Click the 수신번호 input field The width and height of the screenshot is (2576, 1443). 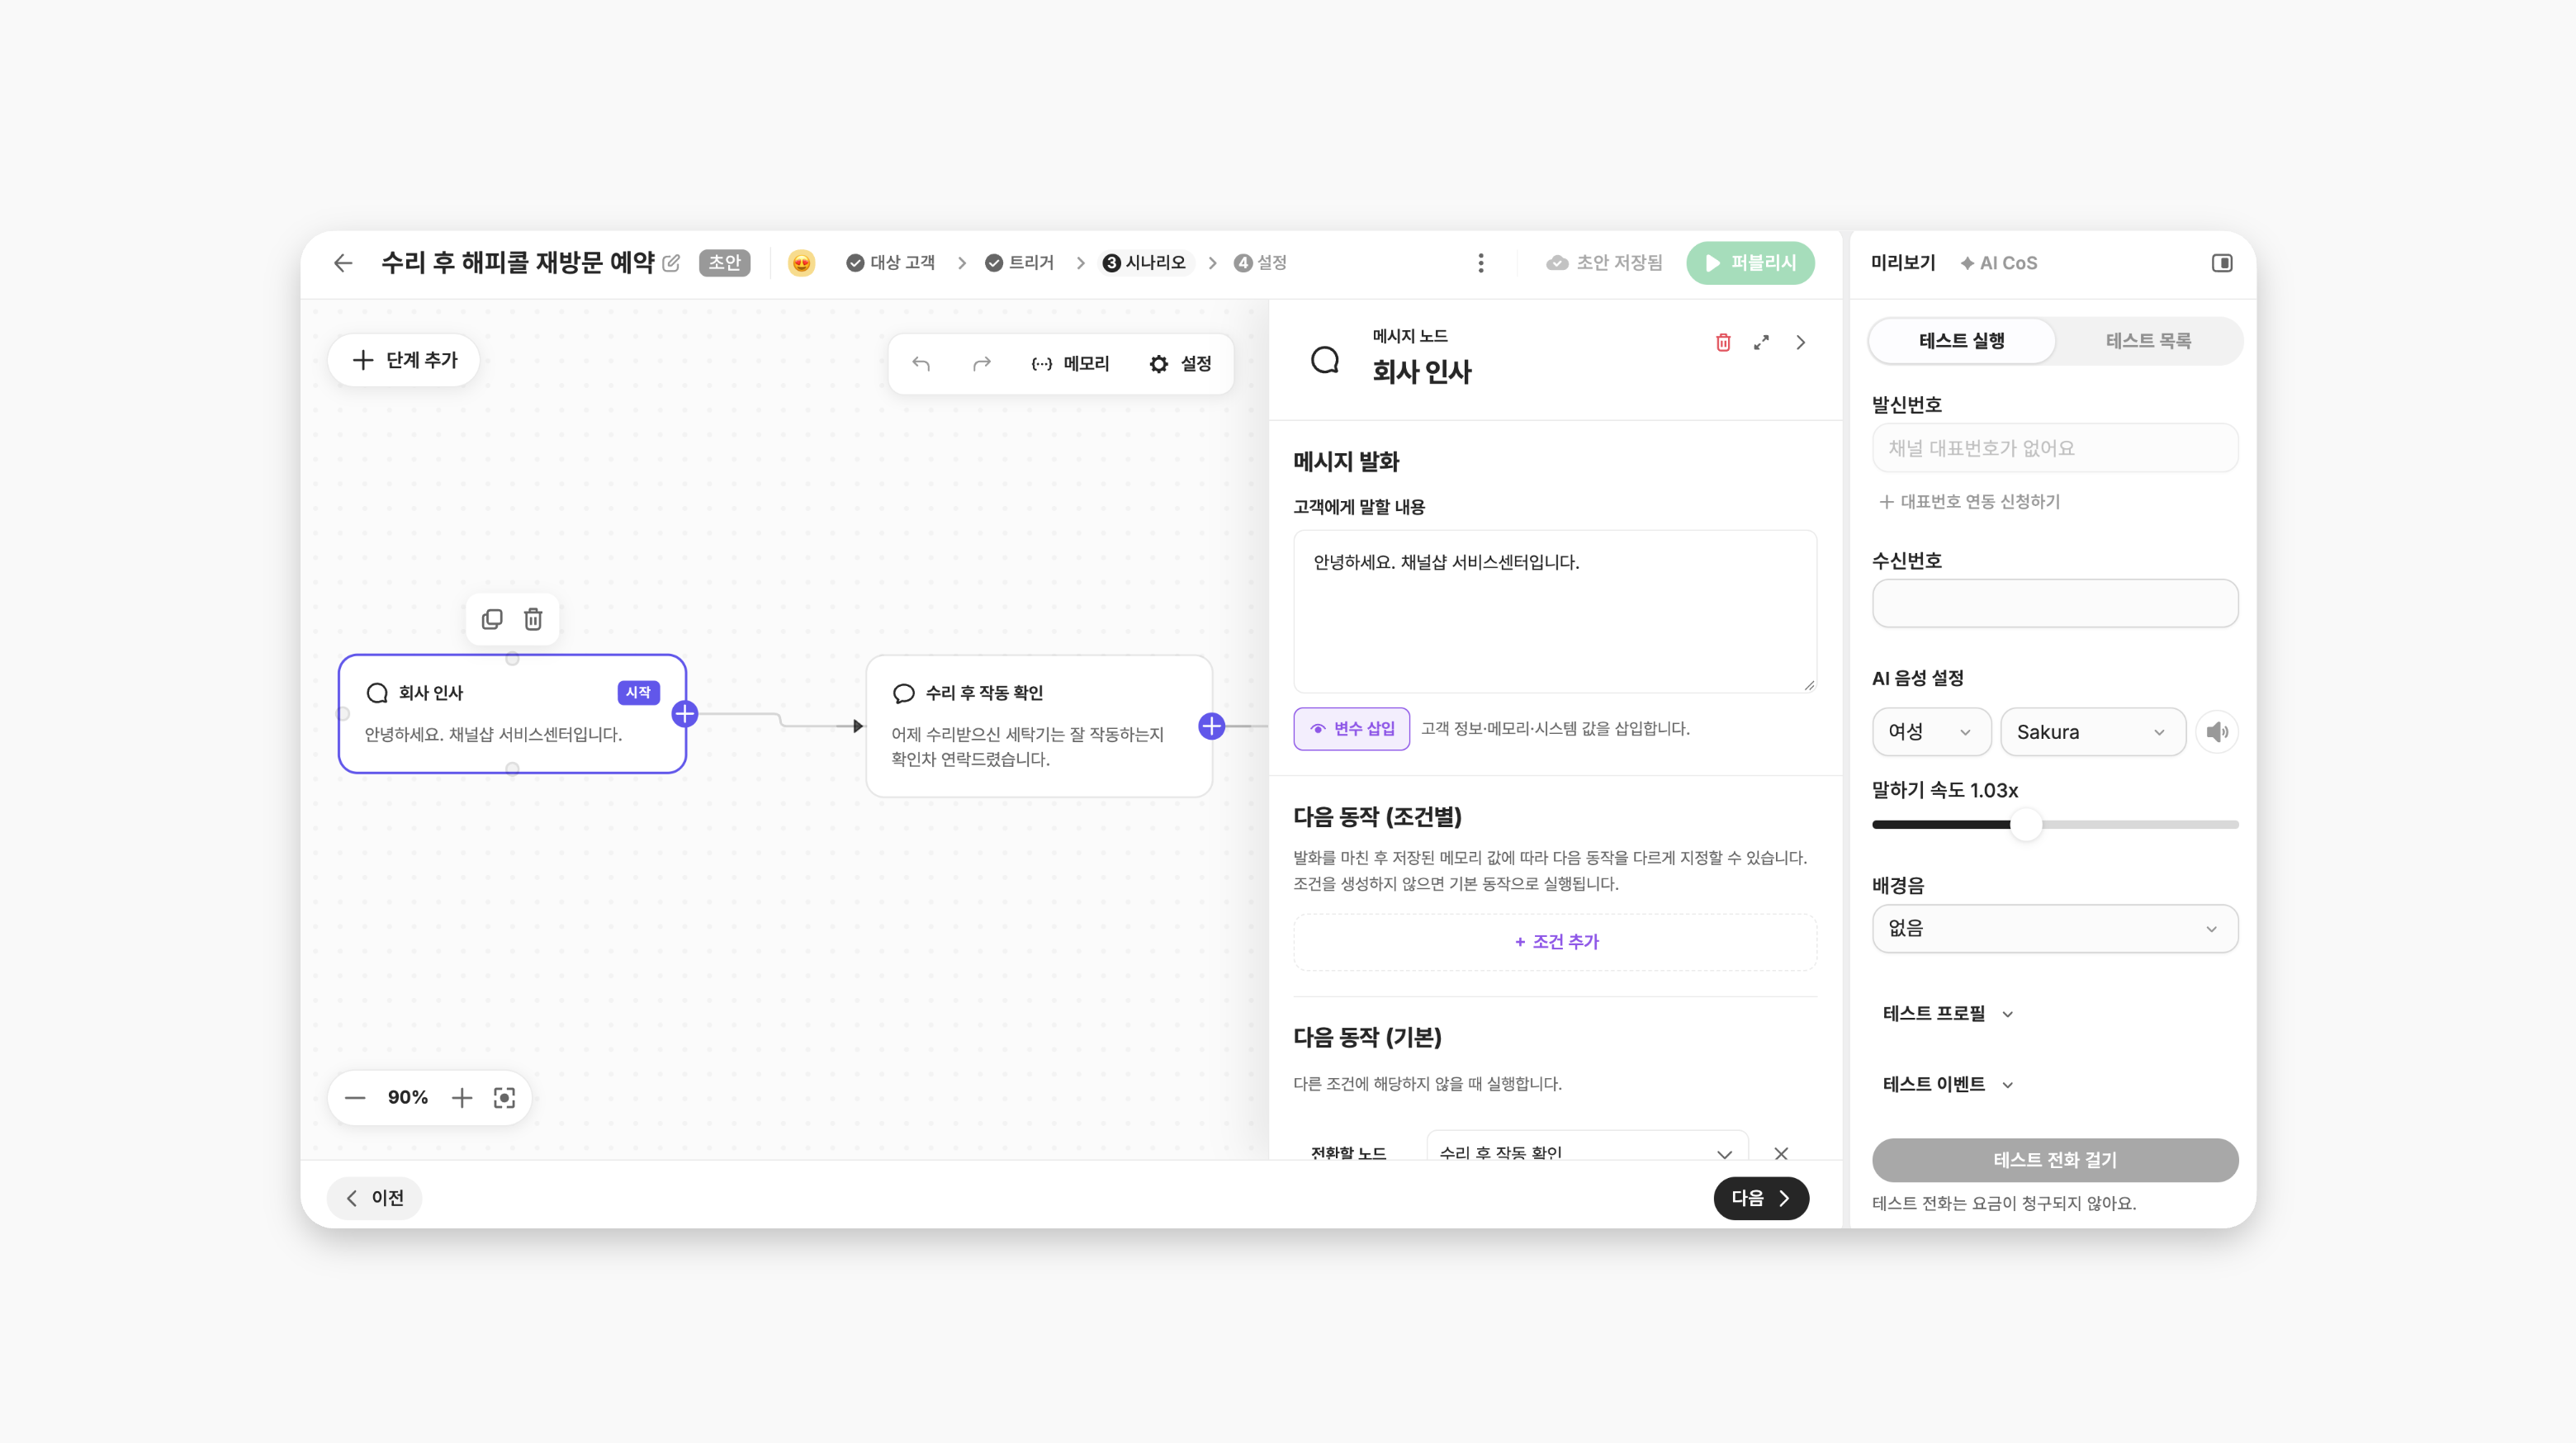(x=2055, y=604)
